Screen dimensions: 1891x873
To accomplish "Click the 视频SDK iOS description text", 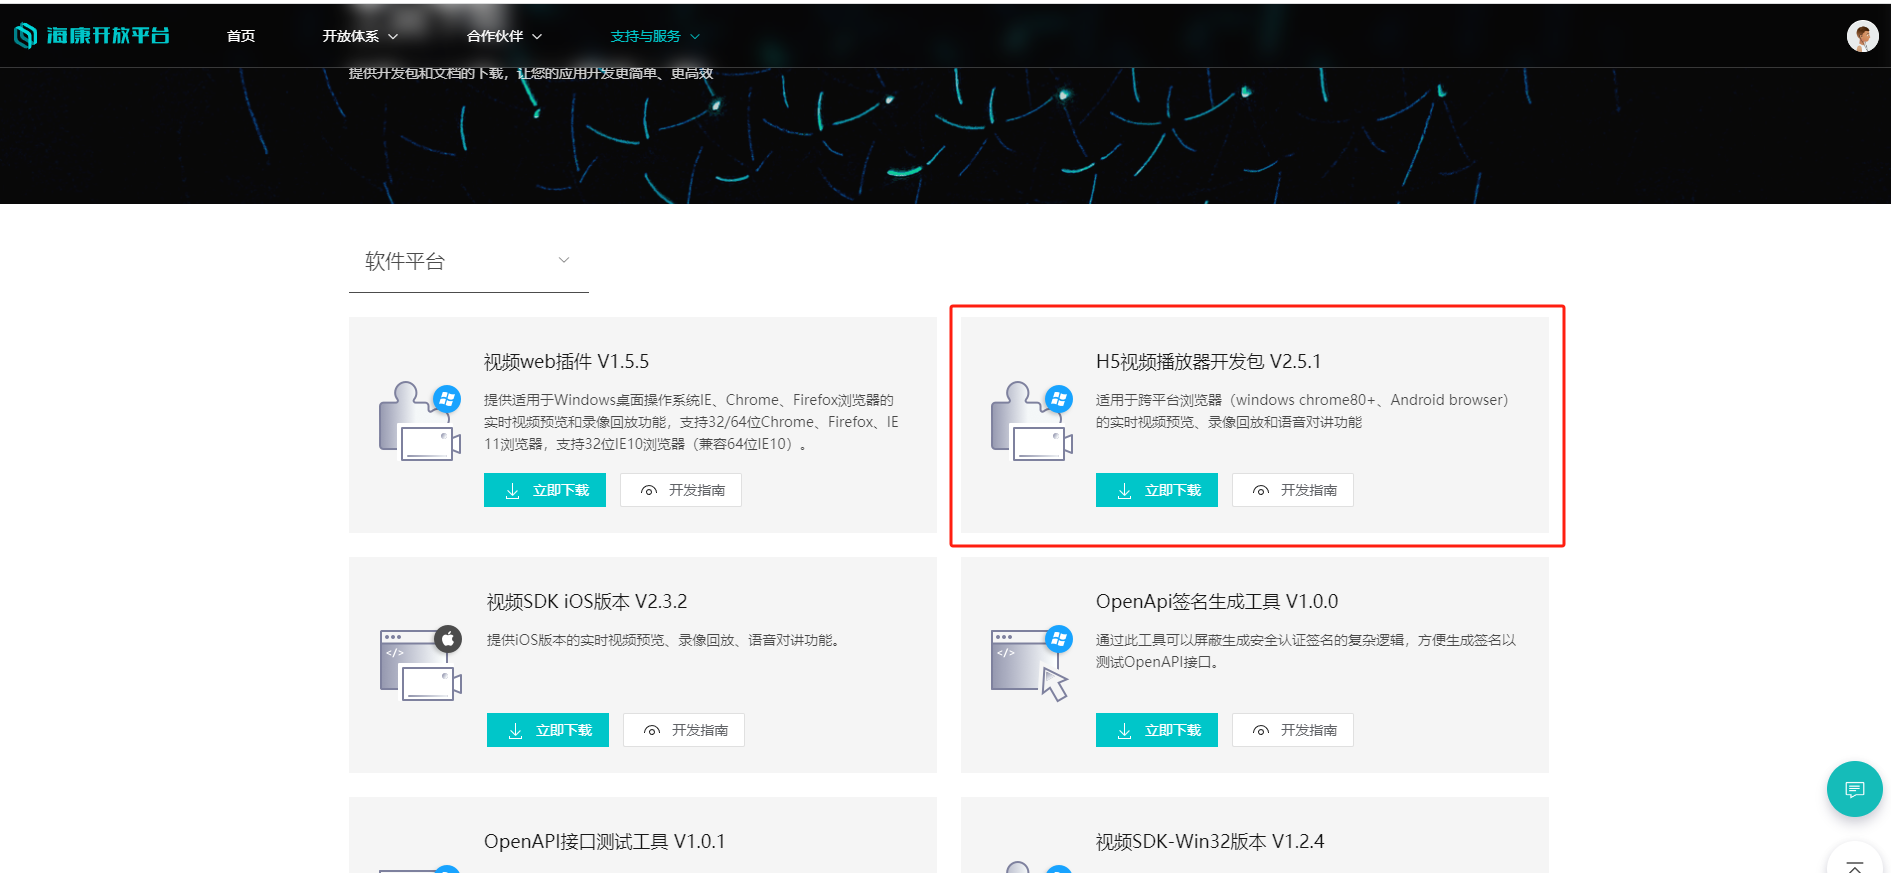I will click(x=663, y=640).
